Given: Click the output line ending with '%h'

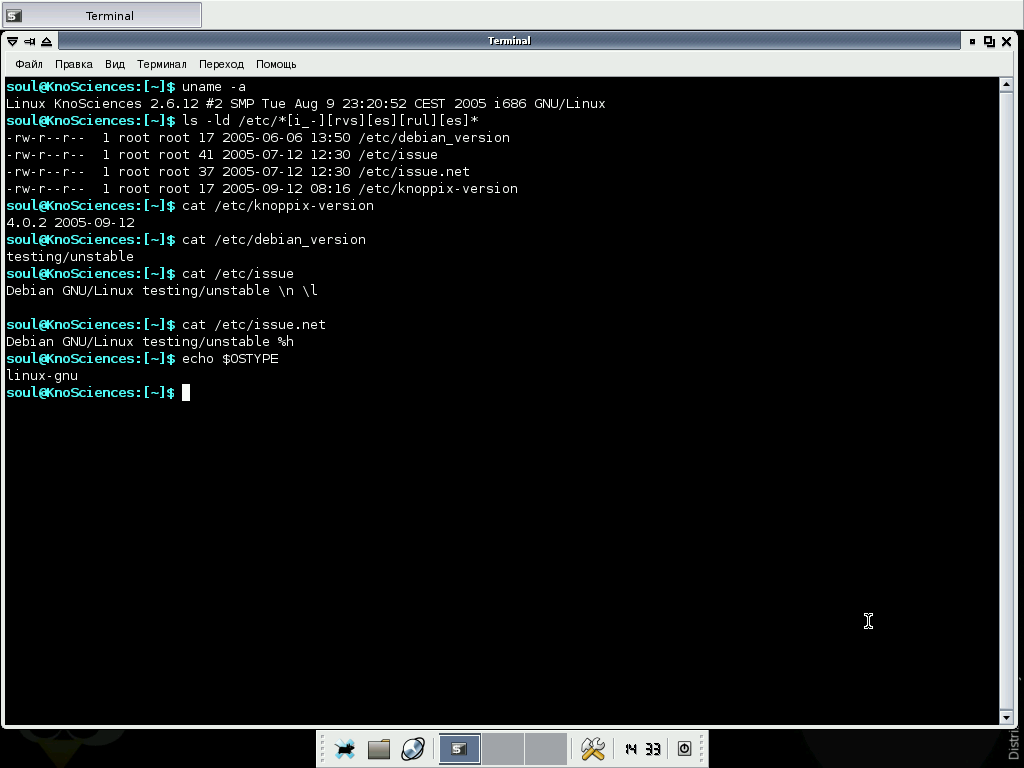Looking at the screenshot, I should pyautogui.click(x=150, y=342).
